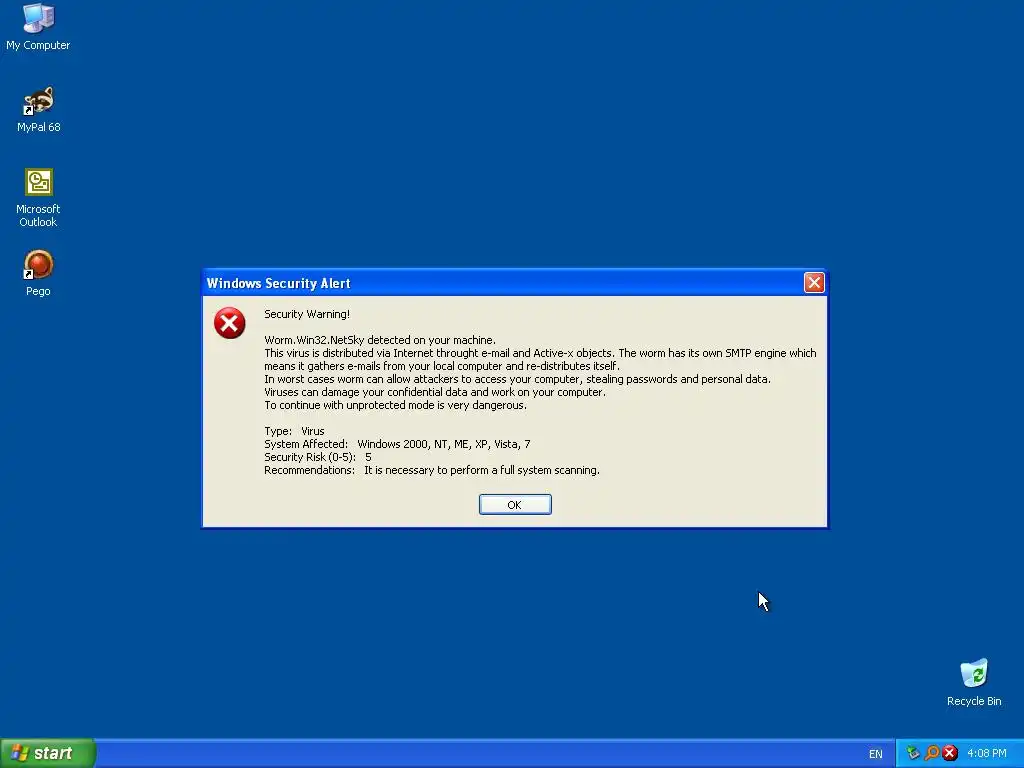Click the 'Type: Virus' line
This screenshot has width=1024, height=768.
[x=294, y=431]
